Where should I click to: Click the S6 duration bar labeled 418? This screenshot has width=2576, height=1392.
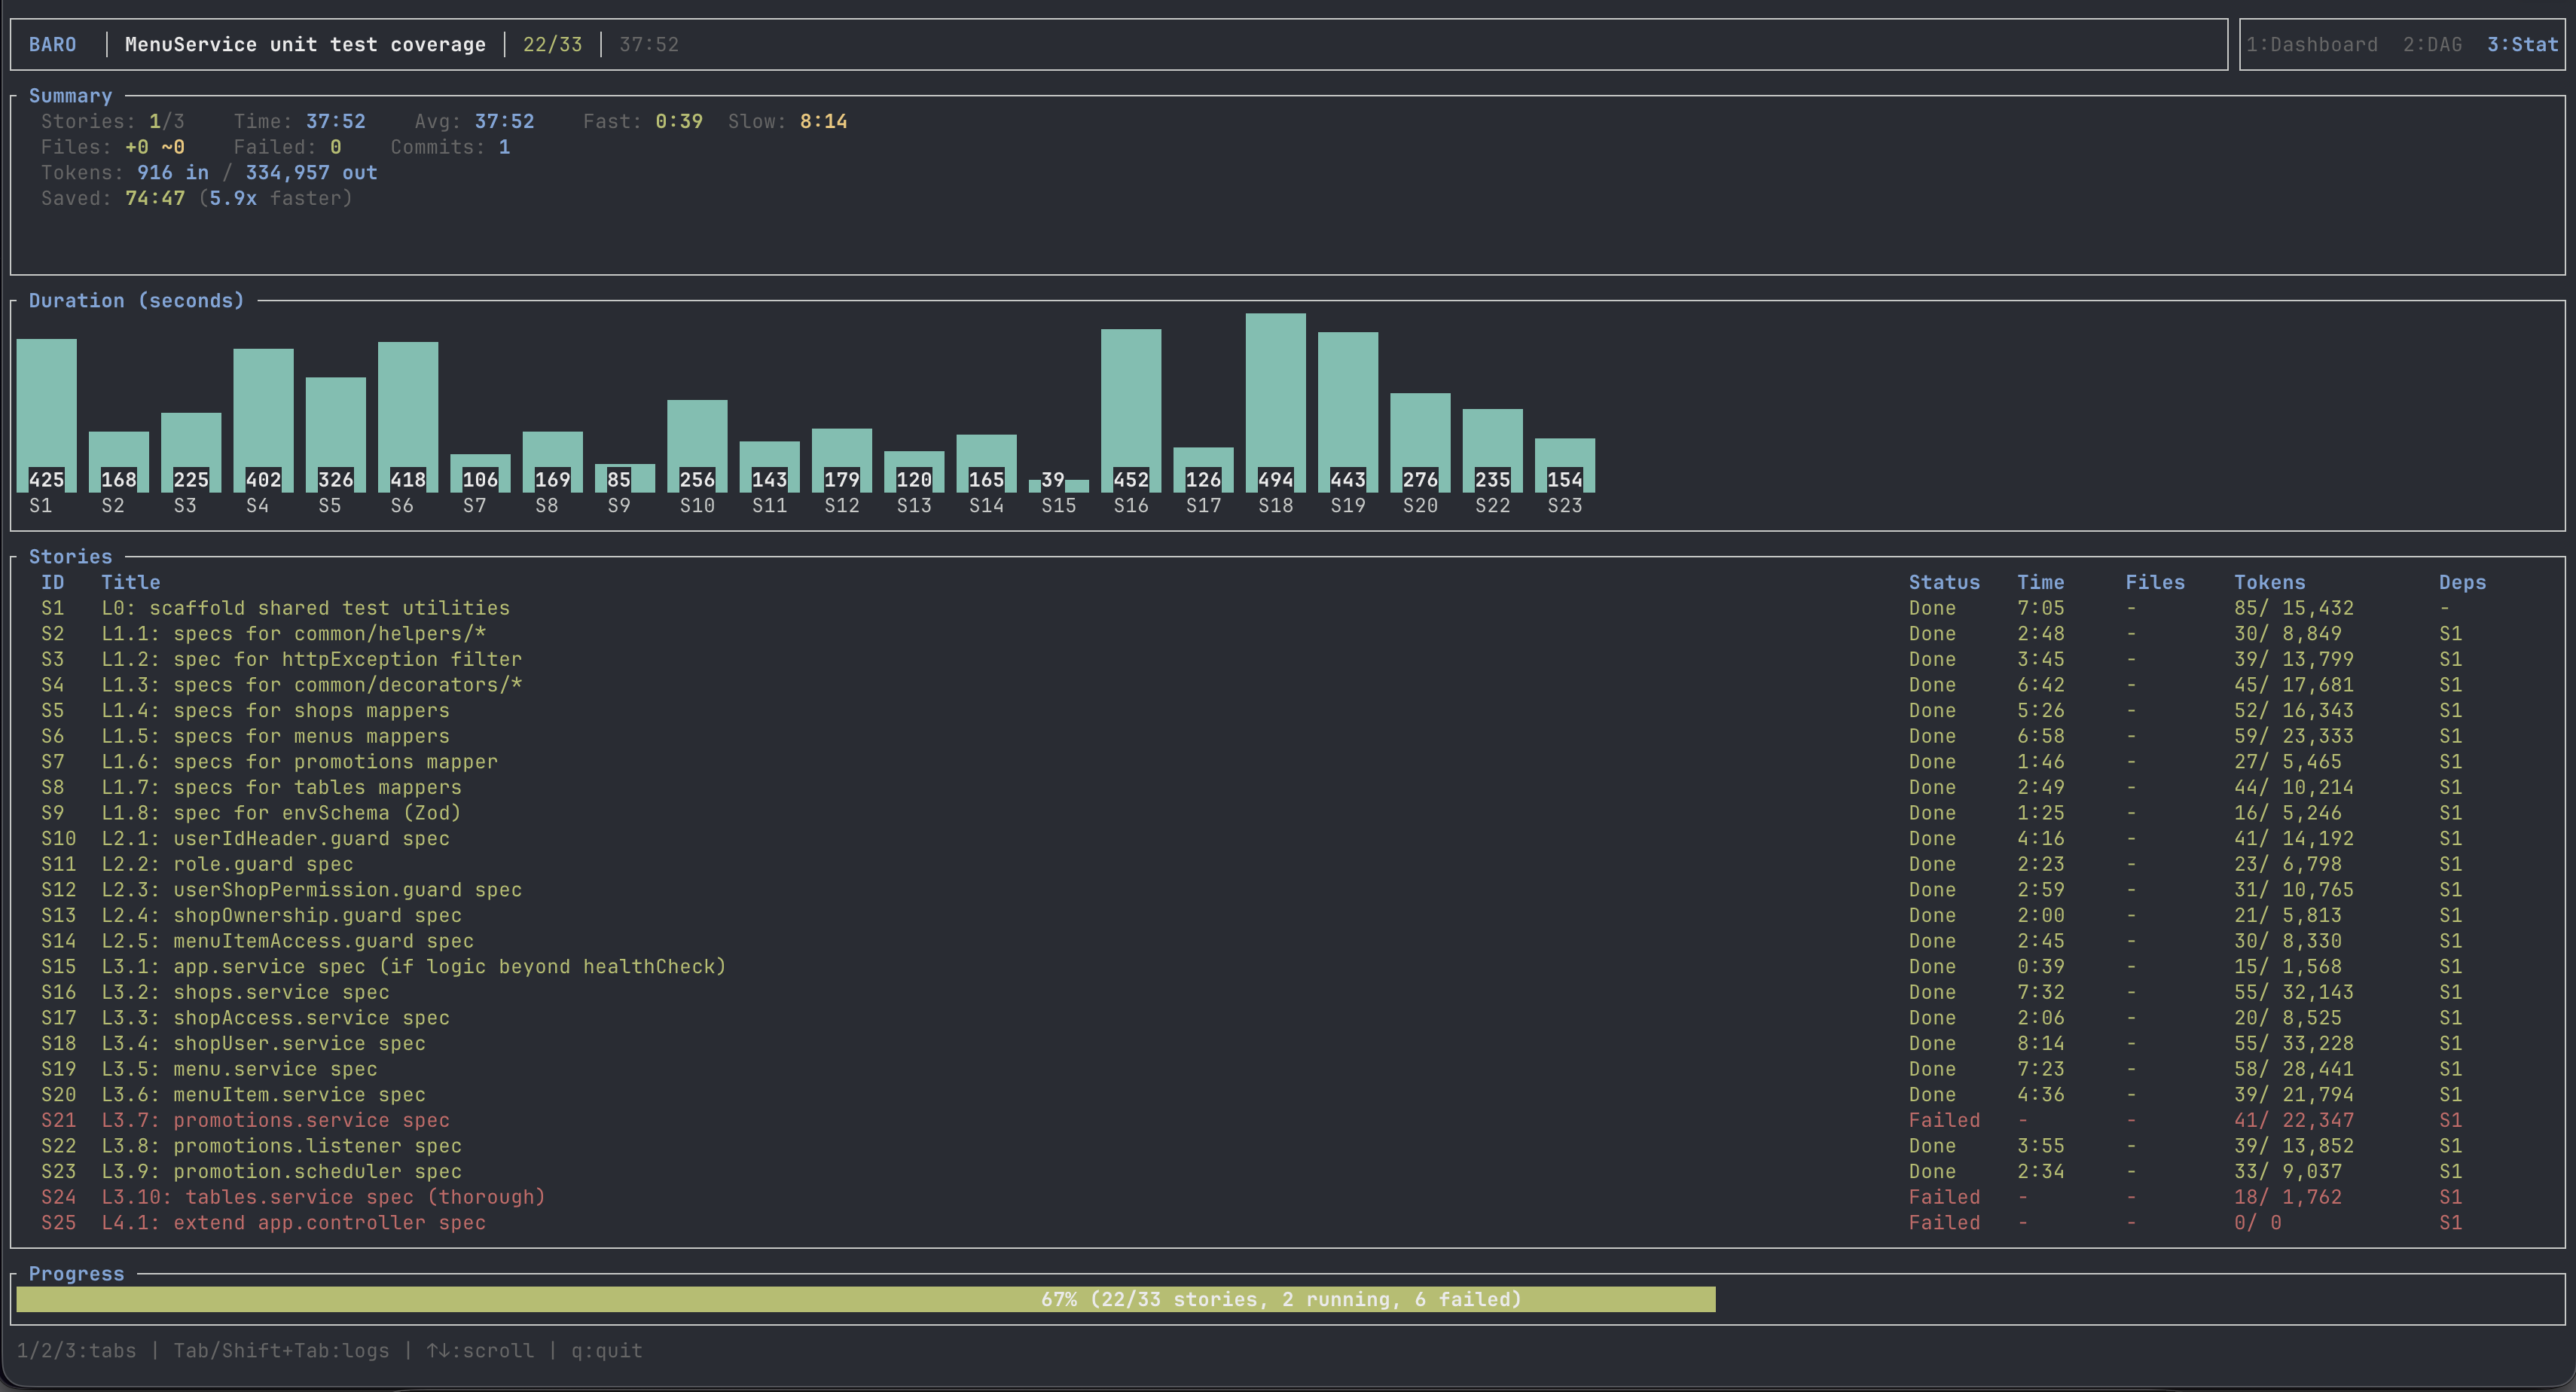click(x=408, y=417)
